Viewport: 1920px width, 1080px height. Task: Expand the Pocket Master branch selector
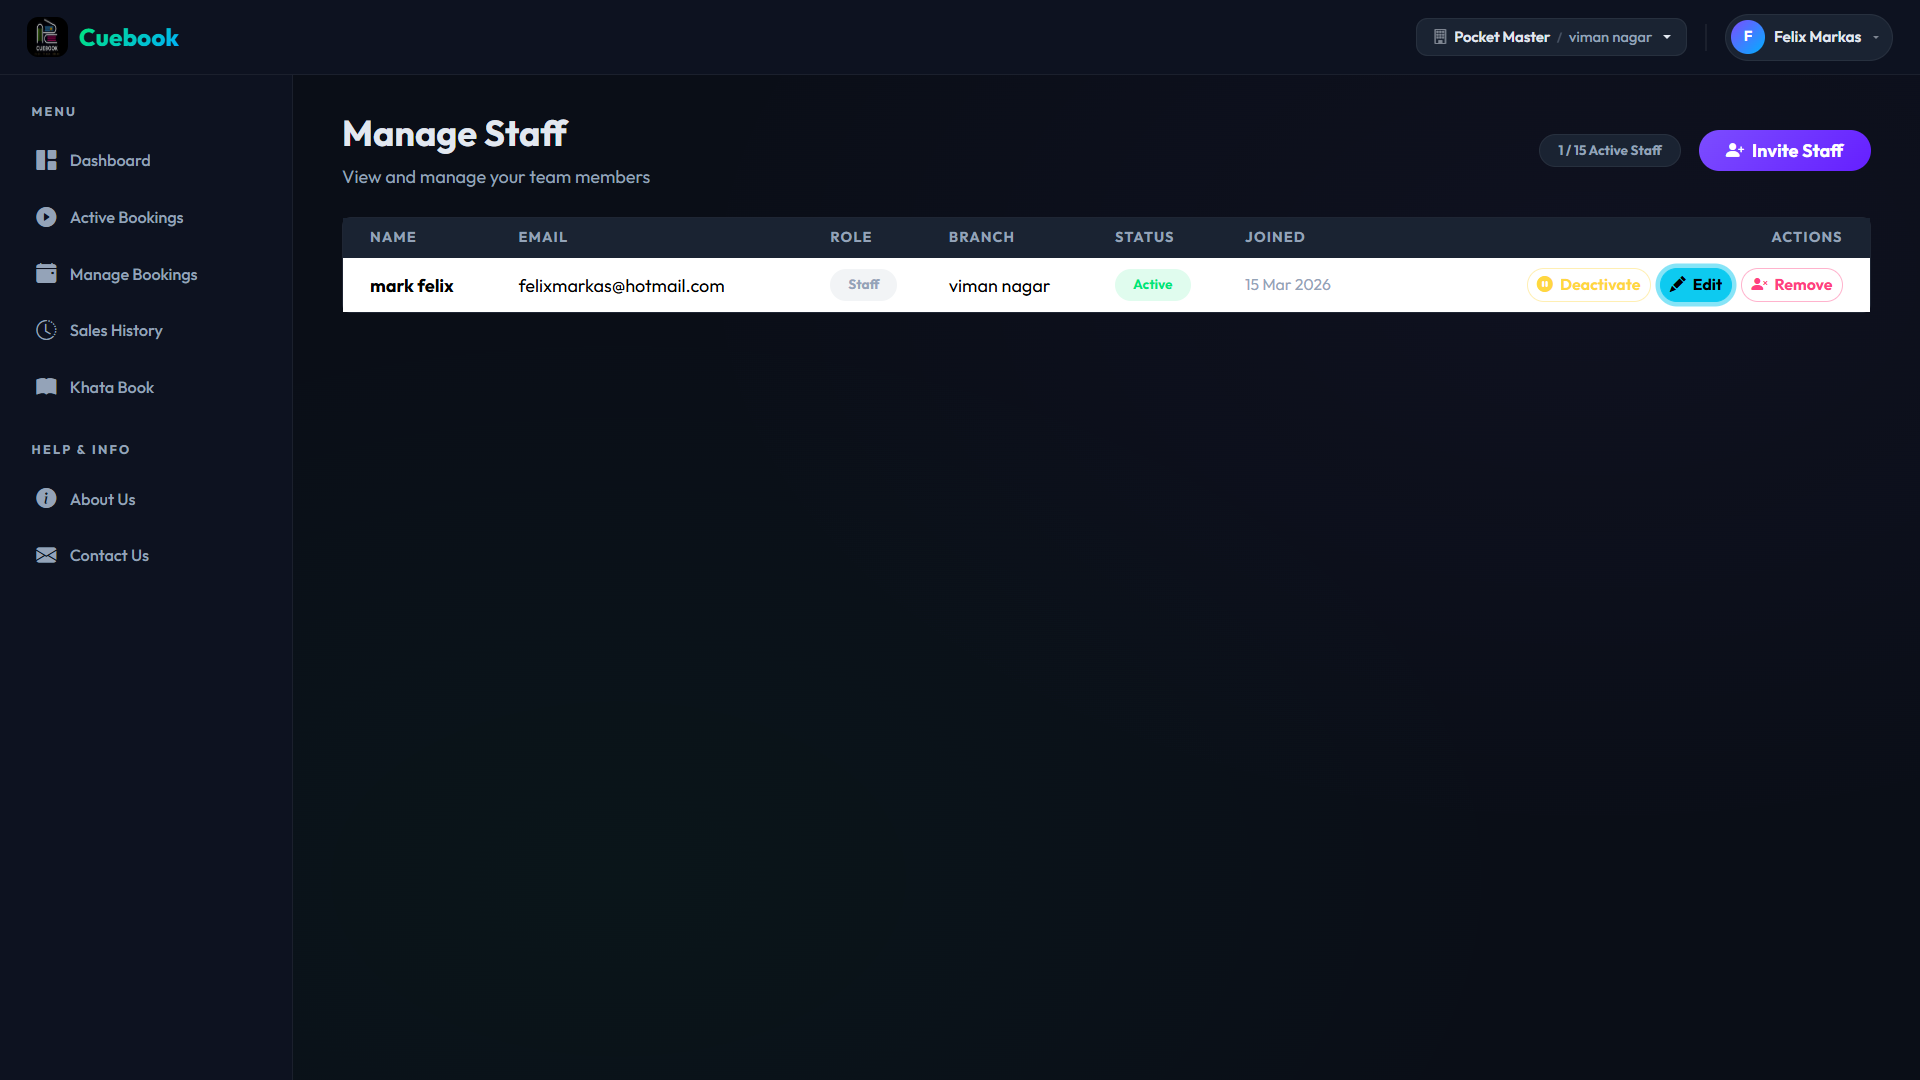tap(1551, 37)
